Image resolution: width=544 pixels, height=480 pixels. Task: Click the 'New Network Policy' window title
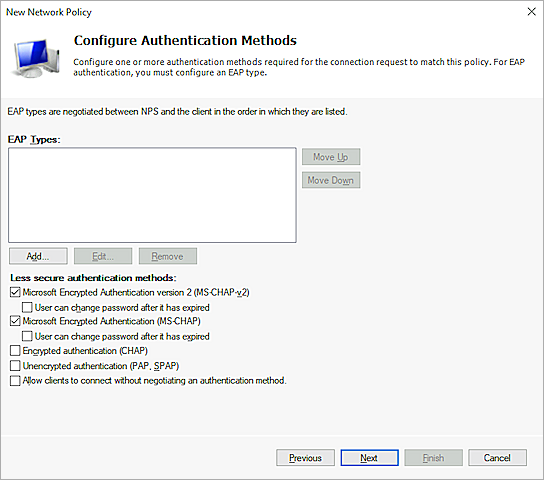(x=49, y=12)
